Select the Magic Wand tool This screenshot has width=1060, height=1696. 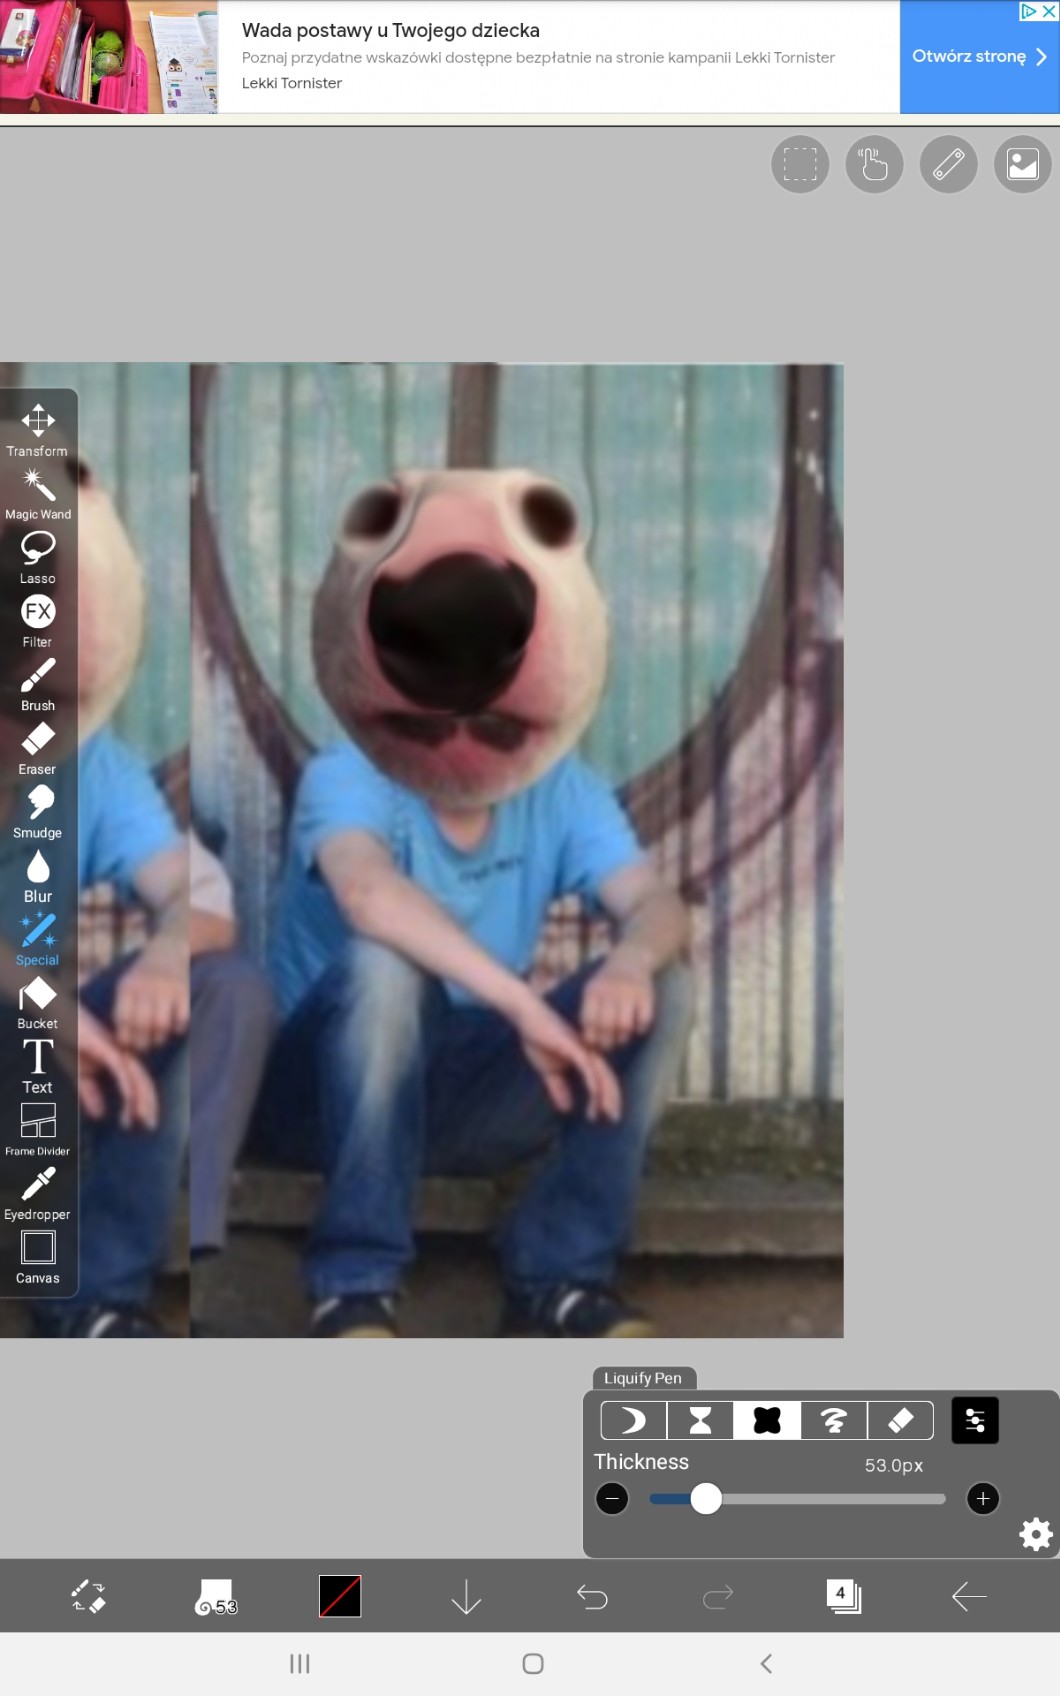pos(38,495)
